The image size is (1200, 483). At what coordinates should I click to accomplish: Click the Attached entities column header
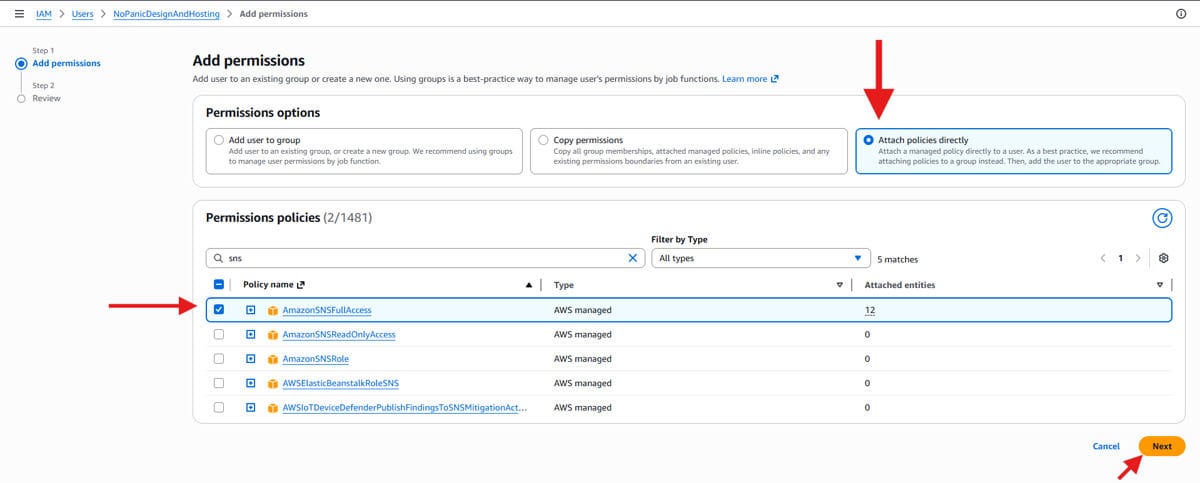[x=899, y=285]
